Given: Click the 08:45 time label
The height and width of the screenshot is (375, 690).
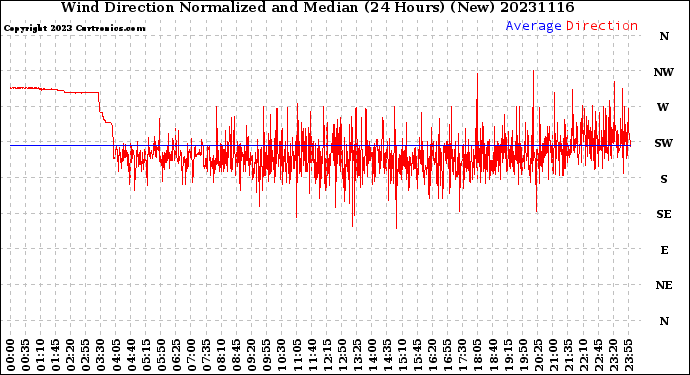Looking at the screenshot, I should coord(237,355).
